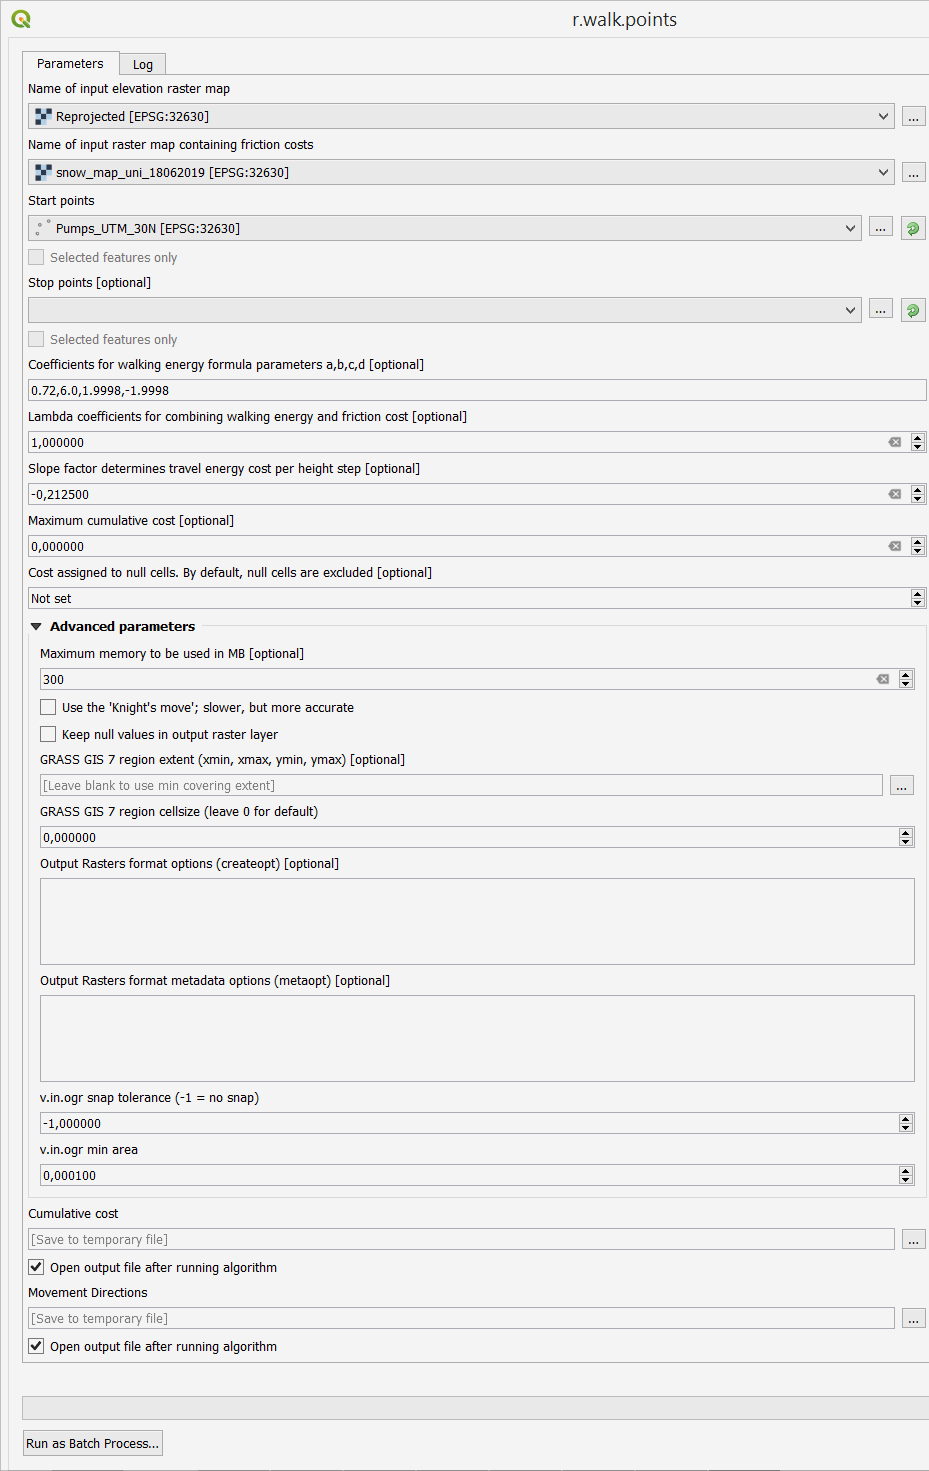Open the Stop points dropdown
The image size is (929, 1471).
[x=851, y=310]
